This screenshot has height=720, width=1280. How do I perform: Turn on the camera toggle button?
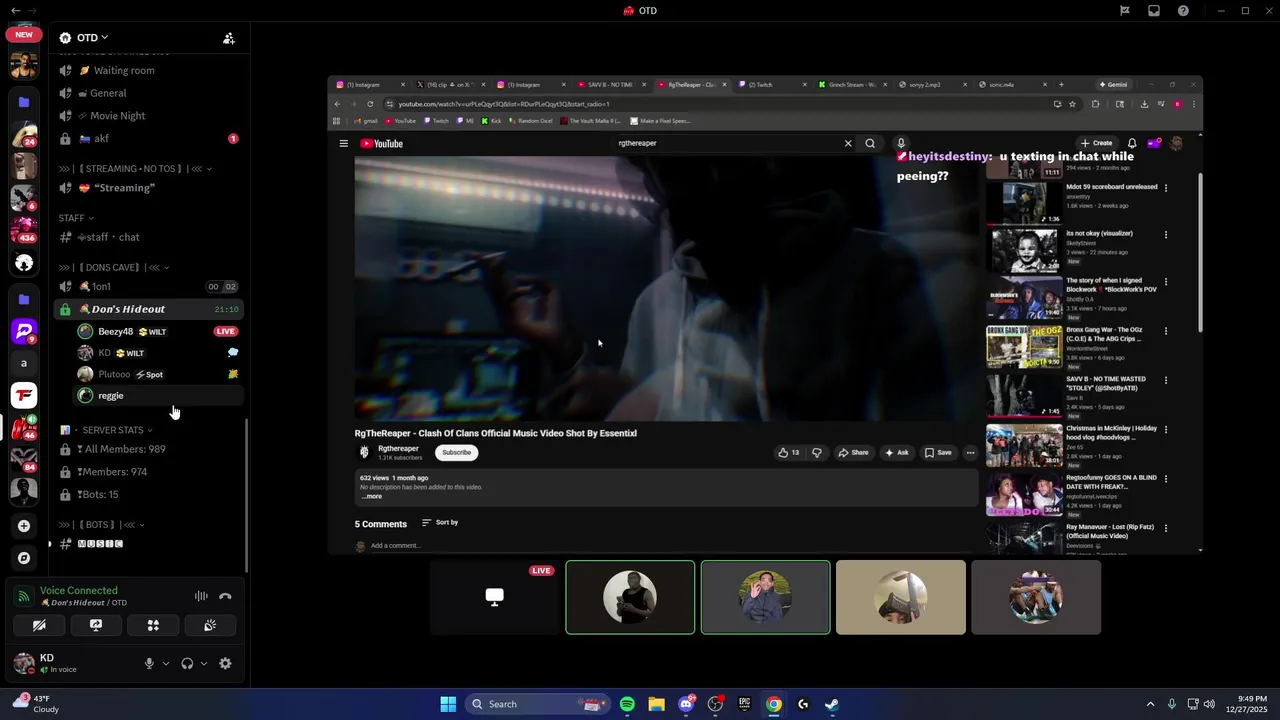(39, 625)
